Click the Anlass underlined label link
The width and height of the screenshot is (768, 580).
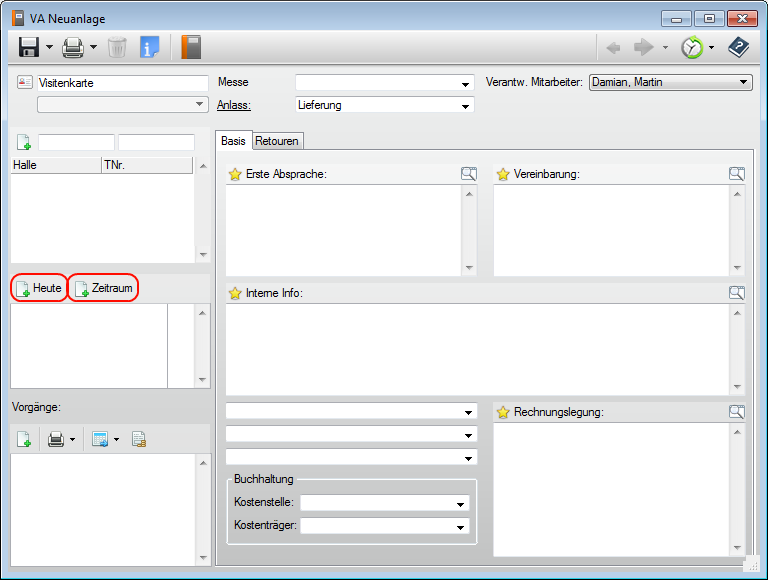pos(233,105)
